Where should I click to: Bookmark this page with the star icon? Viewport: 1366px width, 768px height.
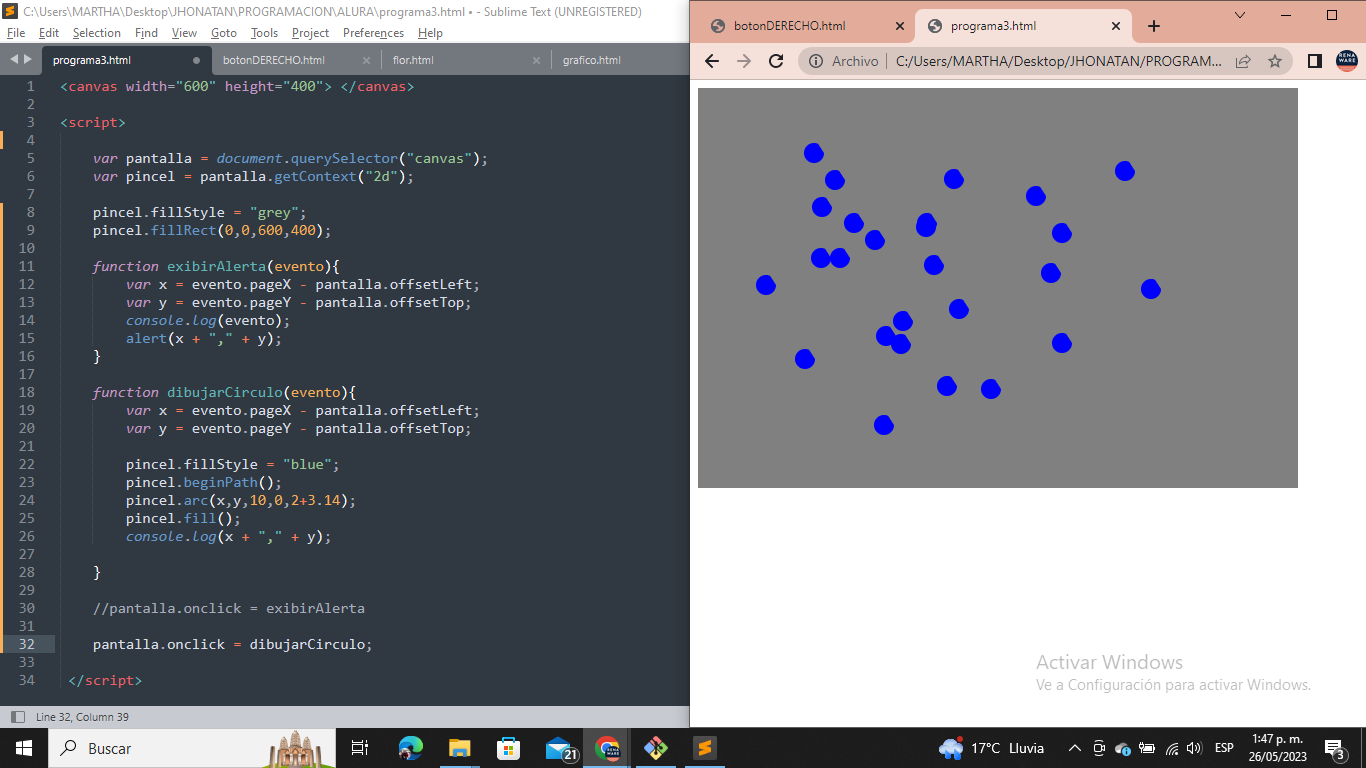(x=1275, y=61)
